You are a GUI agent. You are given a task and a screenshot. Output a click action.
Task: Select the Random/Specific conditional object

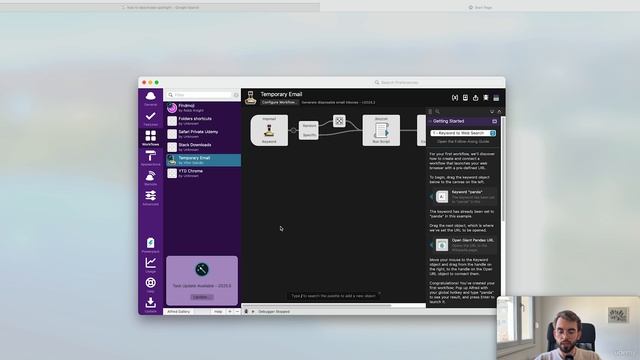(309, 130)
